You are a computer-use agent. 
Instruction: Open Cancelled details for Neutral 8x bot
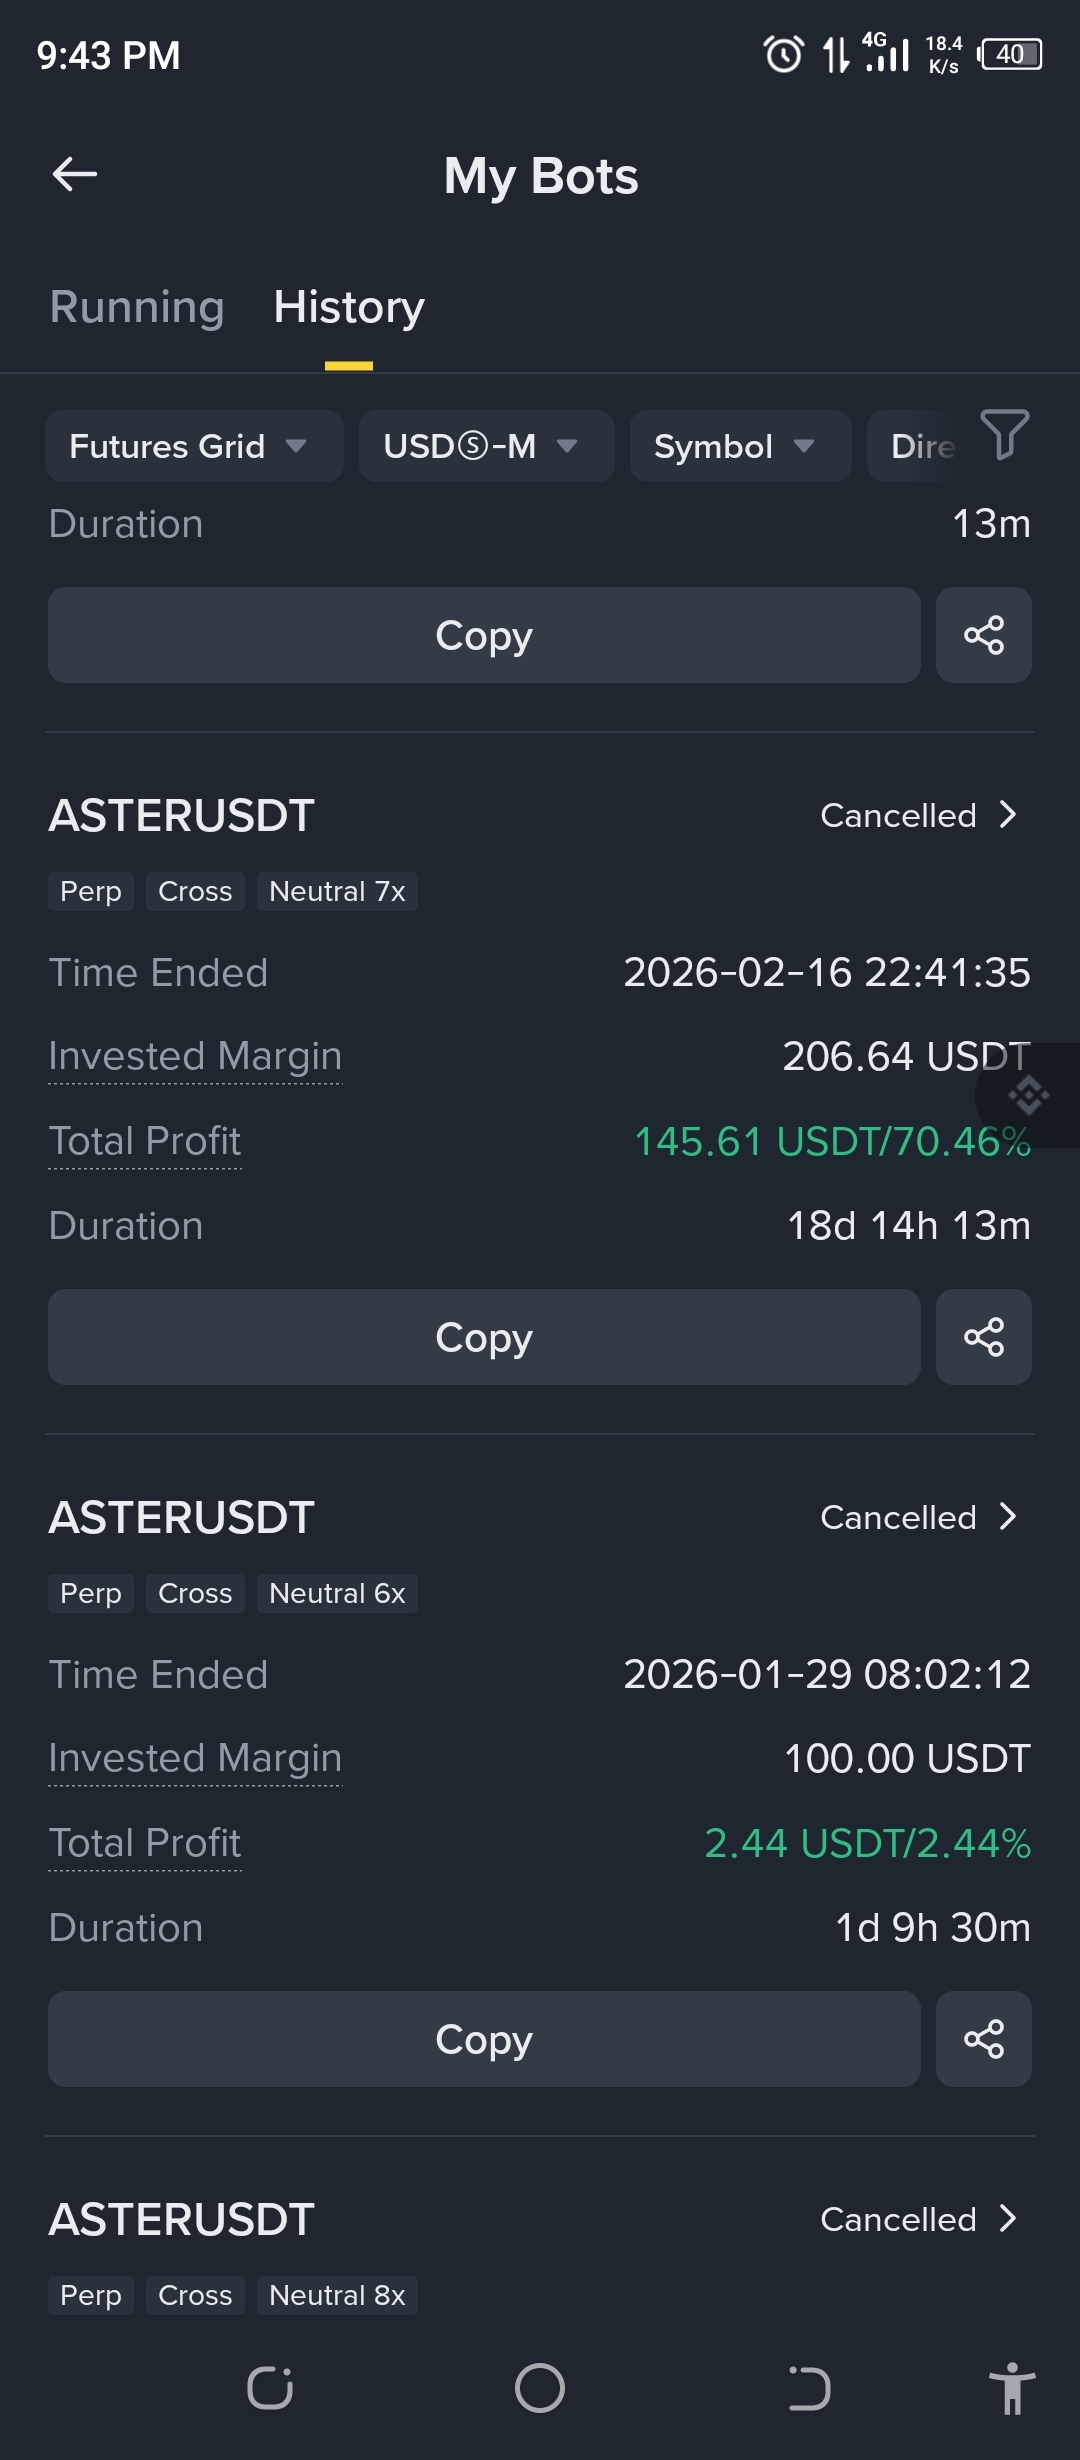point(918,2220)
